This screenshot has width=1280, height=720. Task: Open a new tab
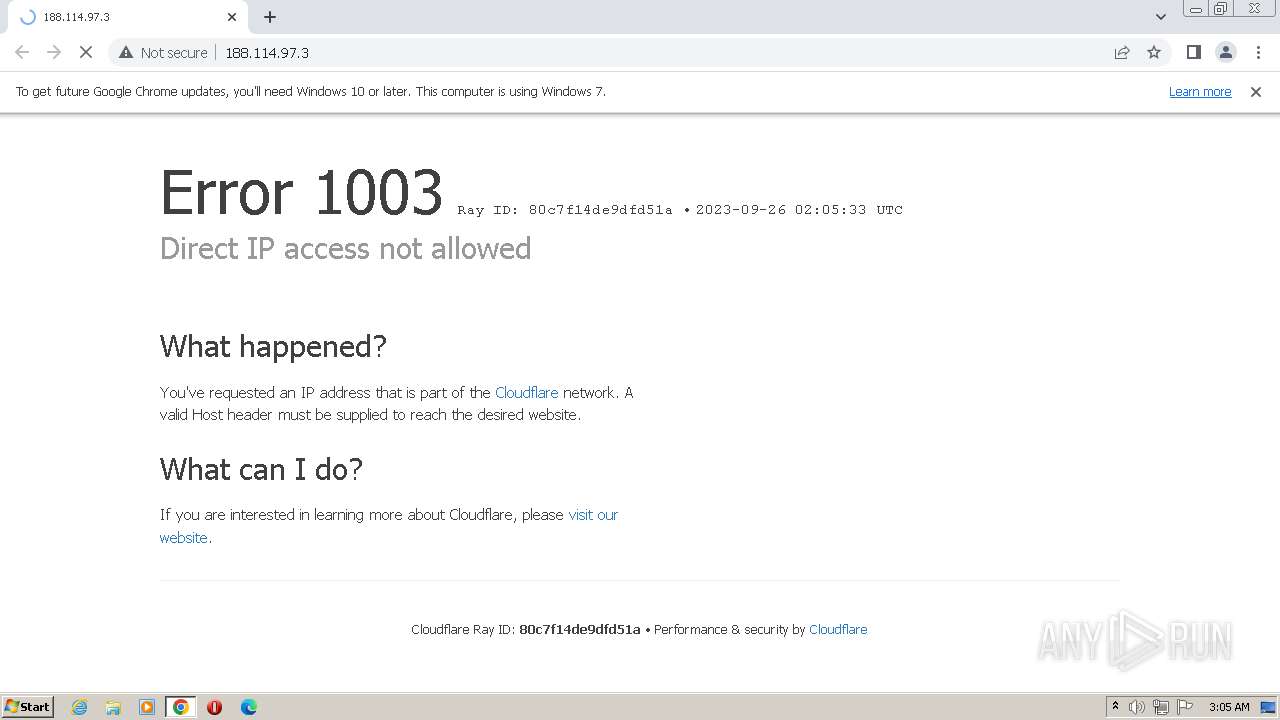pos(270,17)
